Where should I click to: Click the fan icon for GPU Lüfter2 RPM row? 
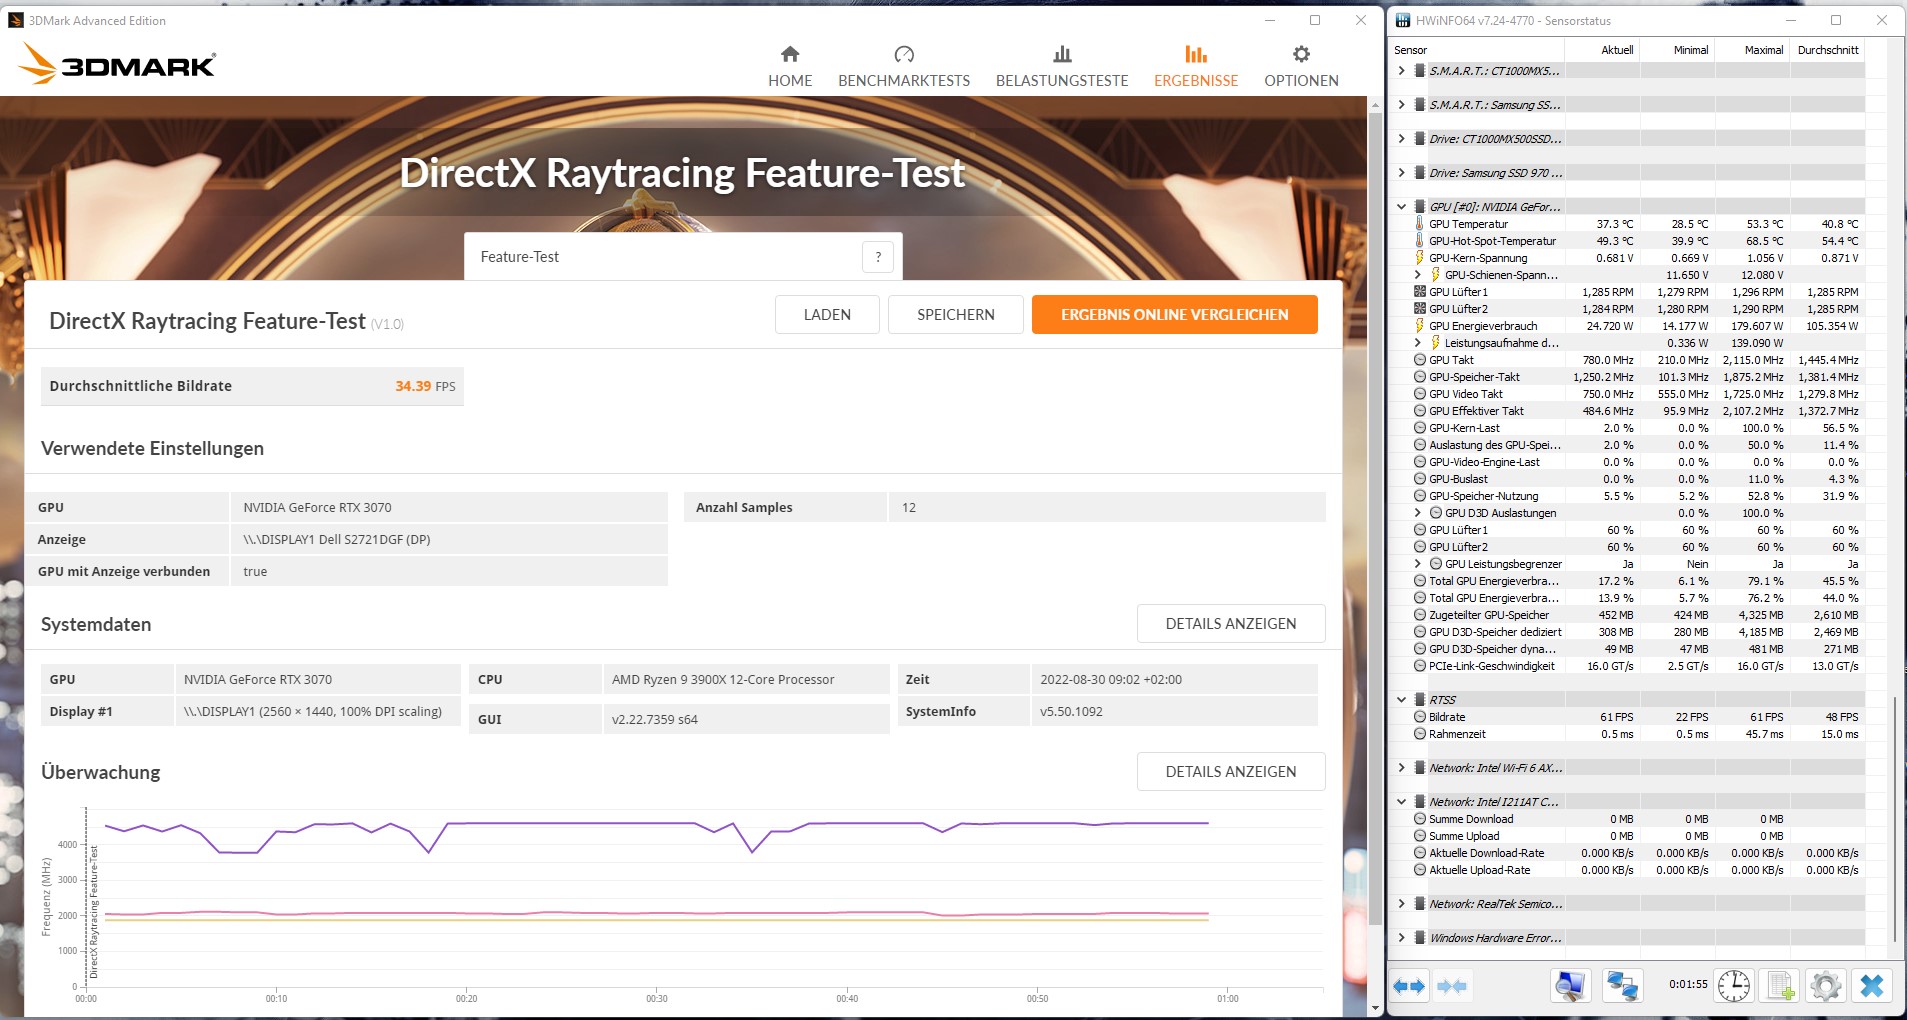pos(1419,309)
